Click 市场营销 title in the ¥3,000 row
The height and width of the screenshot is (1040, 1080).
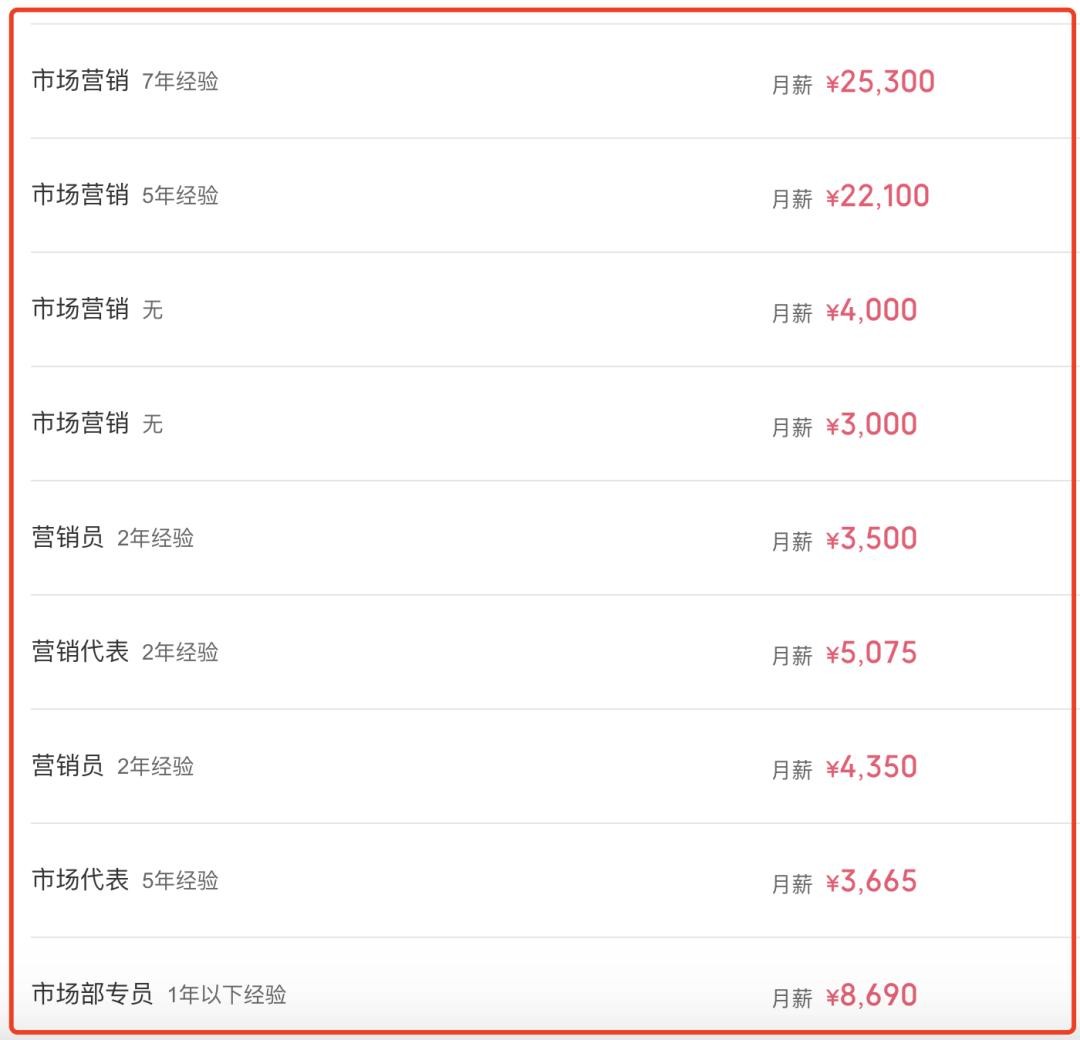[x=80, y=423]
